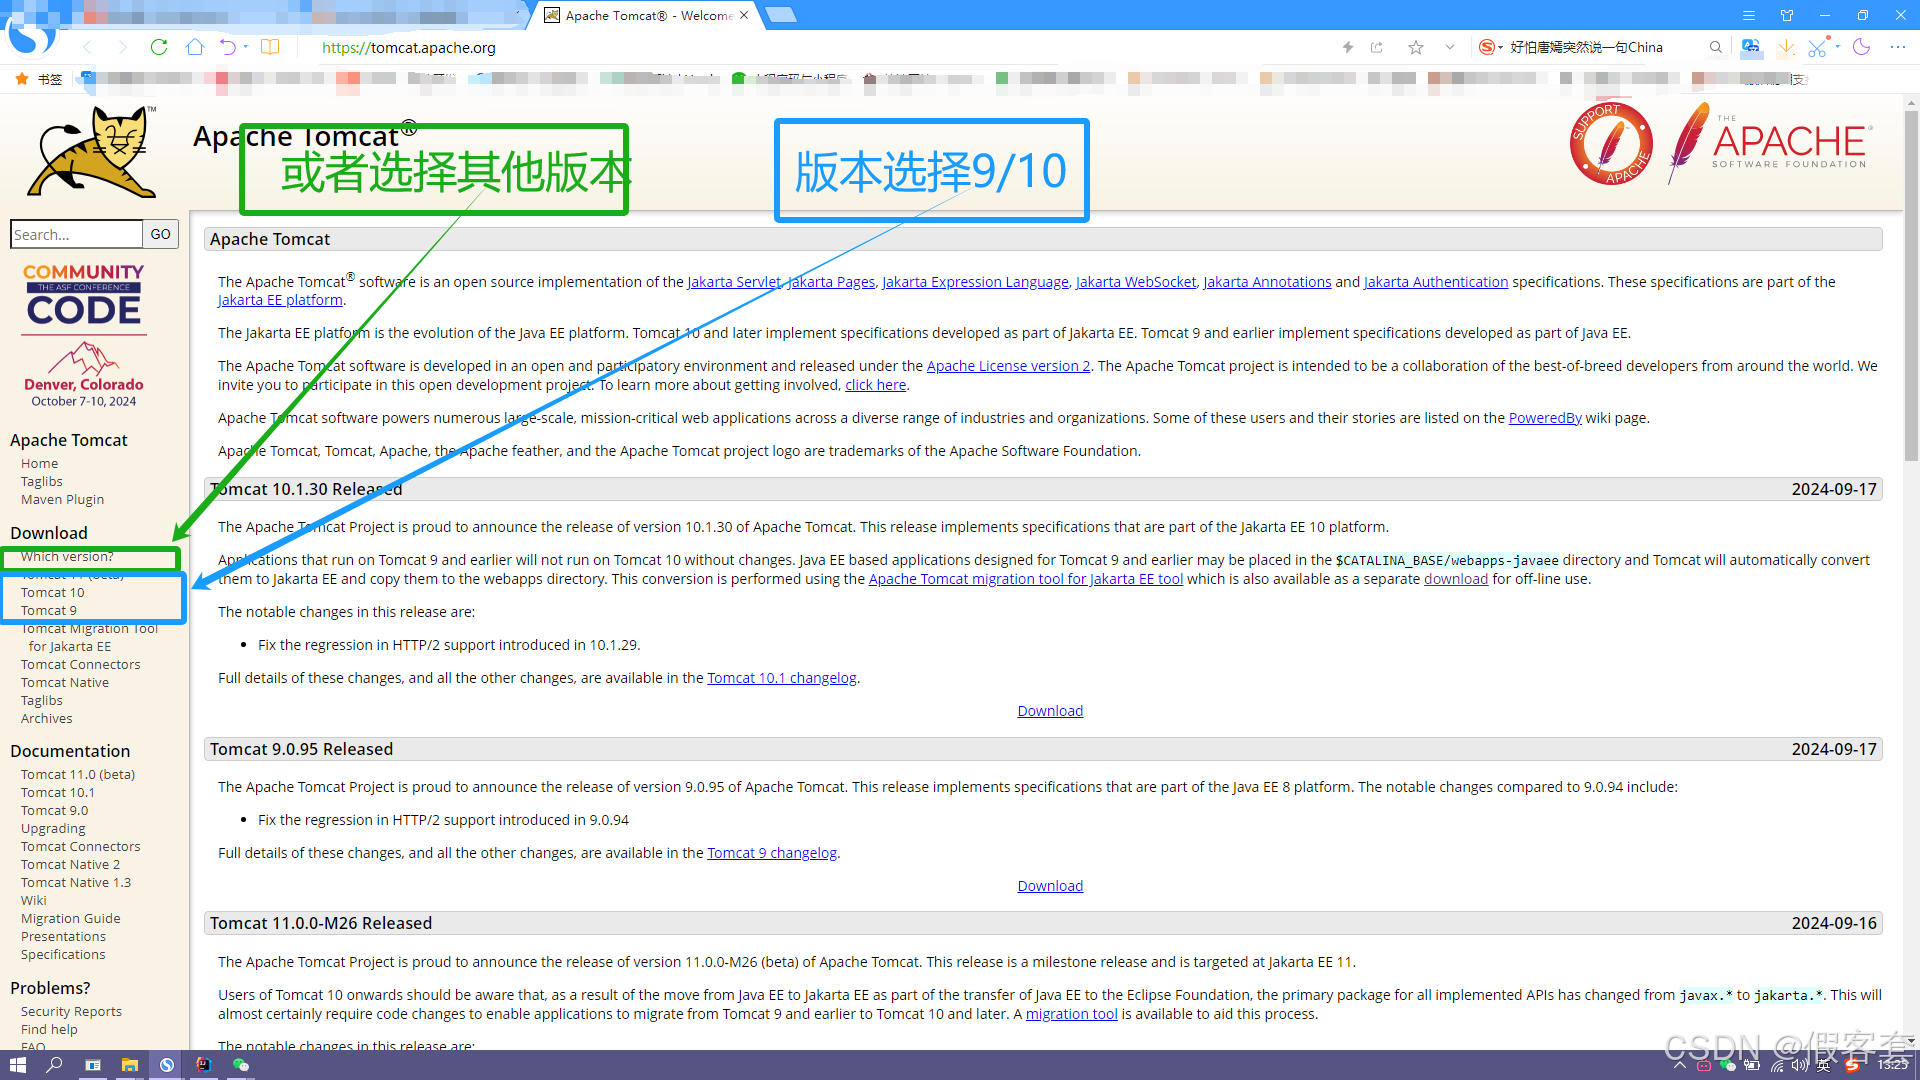Open the reading mode book icon
Screen dimensions: 1920x1080
coord(270,47)
